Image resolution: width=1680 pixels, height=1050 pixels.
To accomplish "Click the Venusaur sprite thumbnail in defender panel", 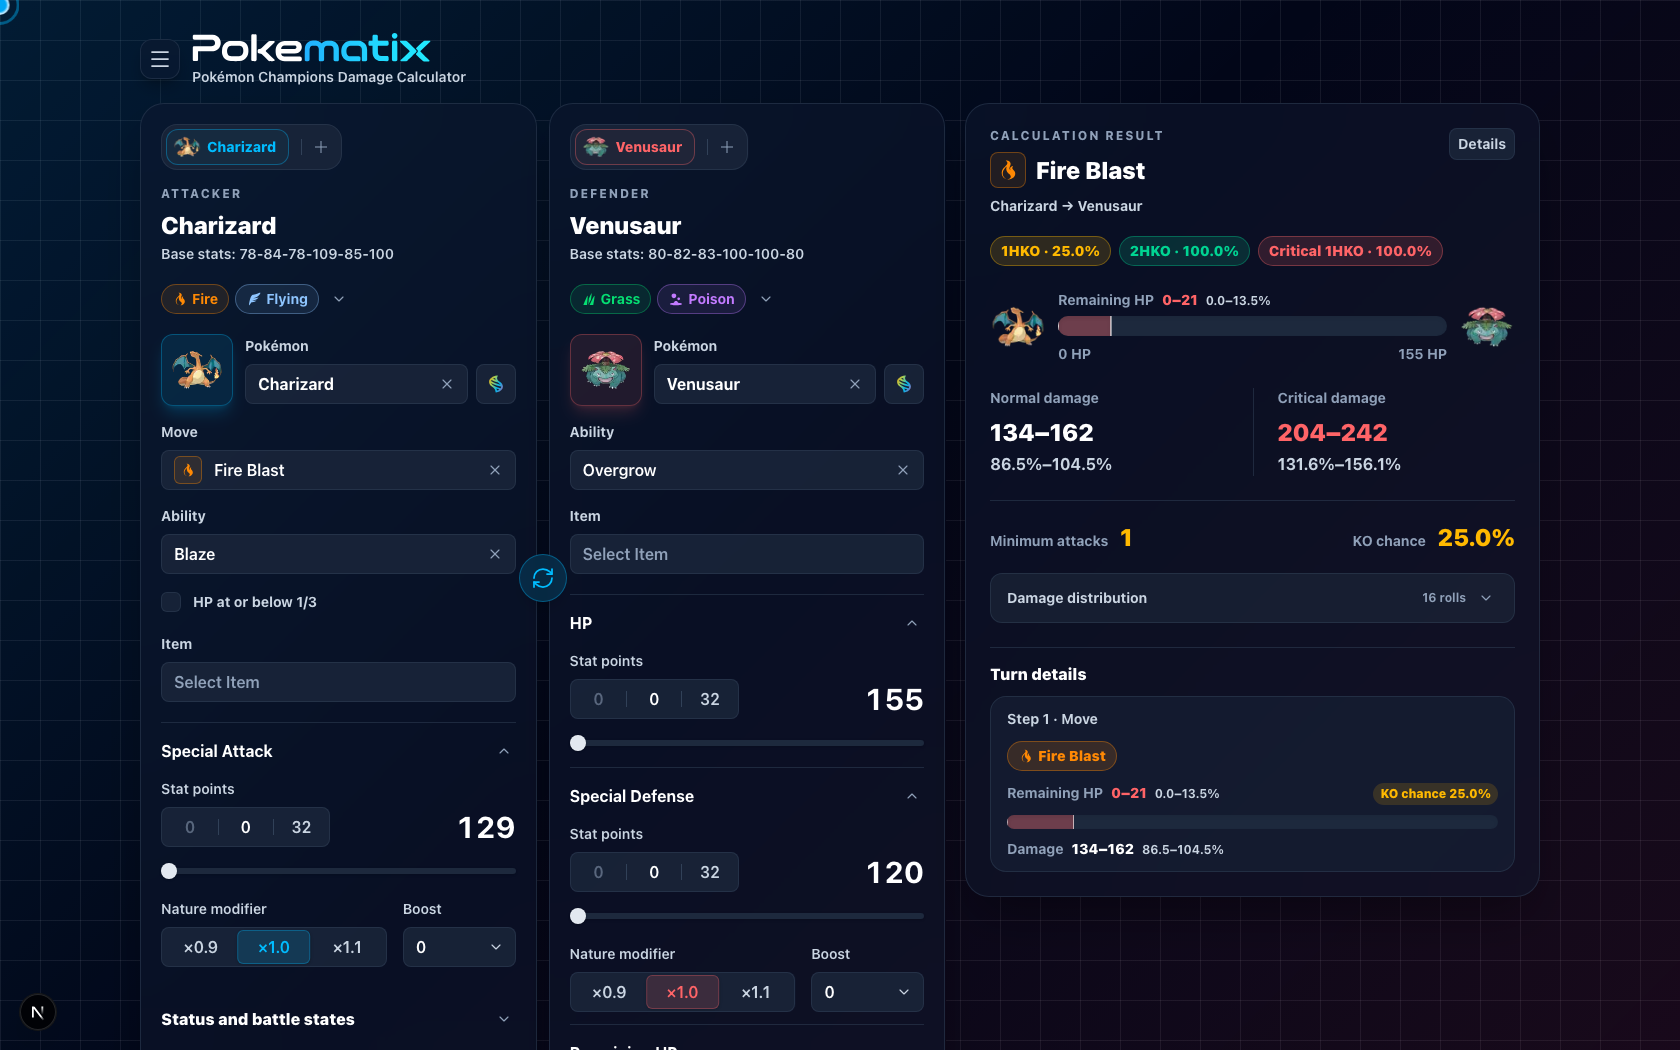I will pyautogui.click(x=606, y=370).
